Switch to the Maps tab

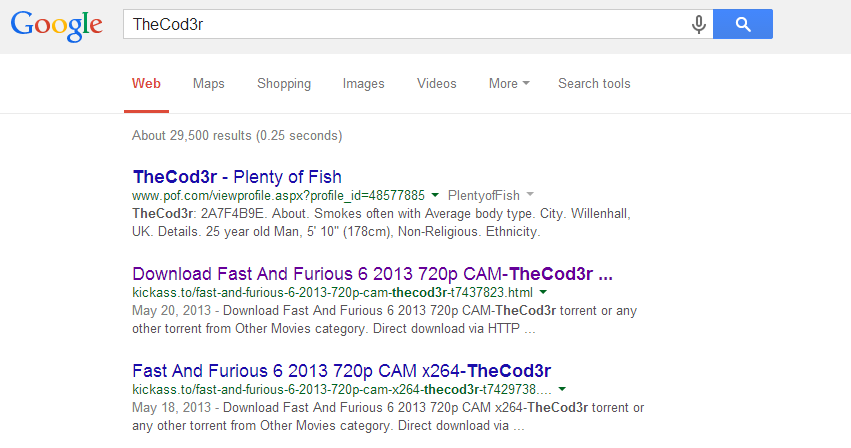click(208, 84)
